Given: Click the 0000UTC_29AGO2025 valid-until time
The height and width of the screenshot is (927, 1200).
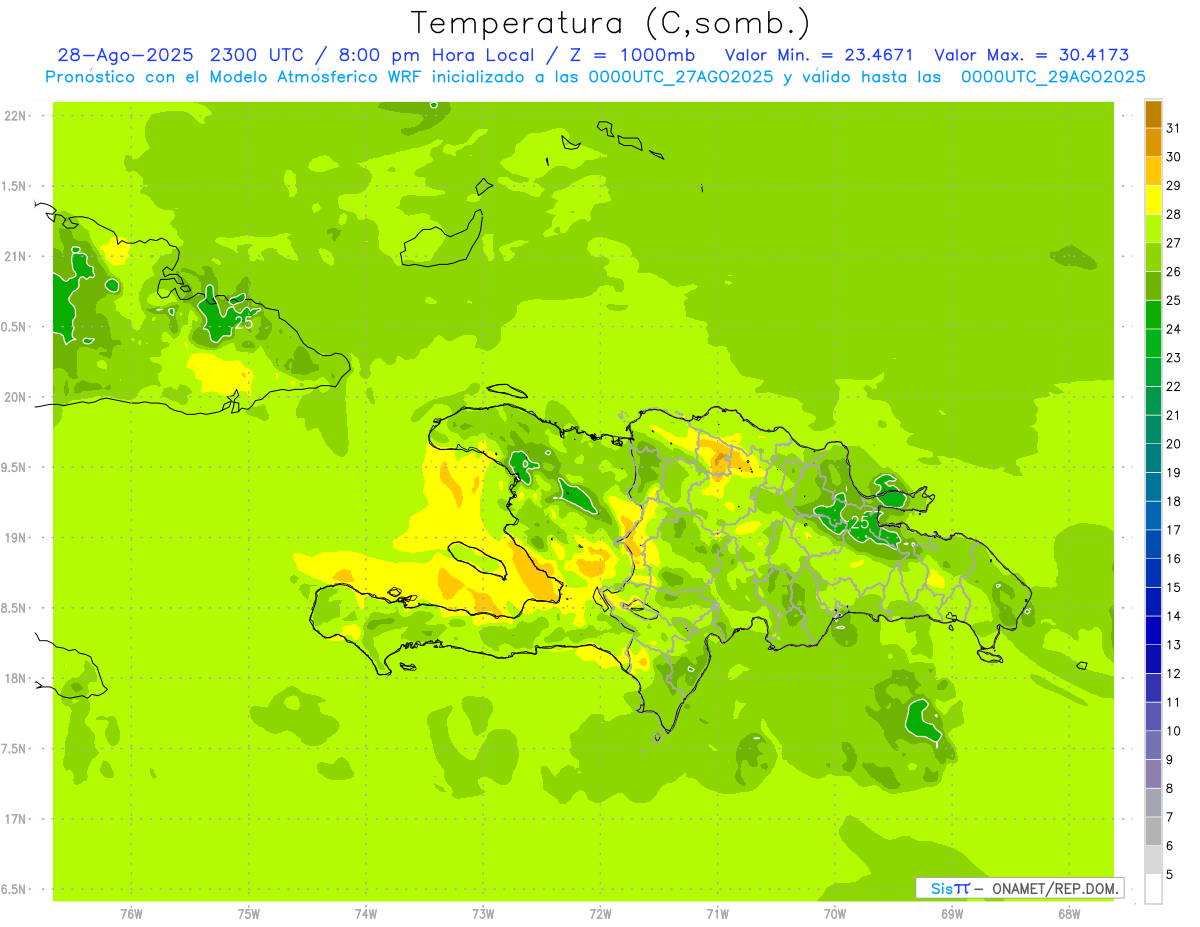Looking at the screenshot, I should 1053,77.
